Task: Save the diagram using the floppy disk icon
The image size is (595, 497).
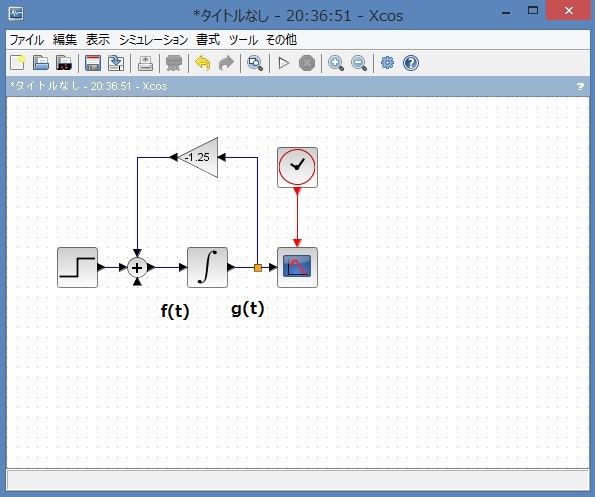Action: [x=93, y=63]
